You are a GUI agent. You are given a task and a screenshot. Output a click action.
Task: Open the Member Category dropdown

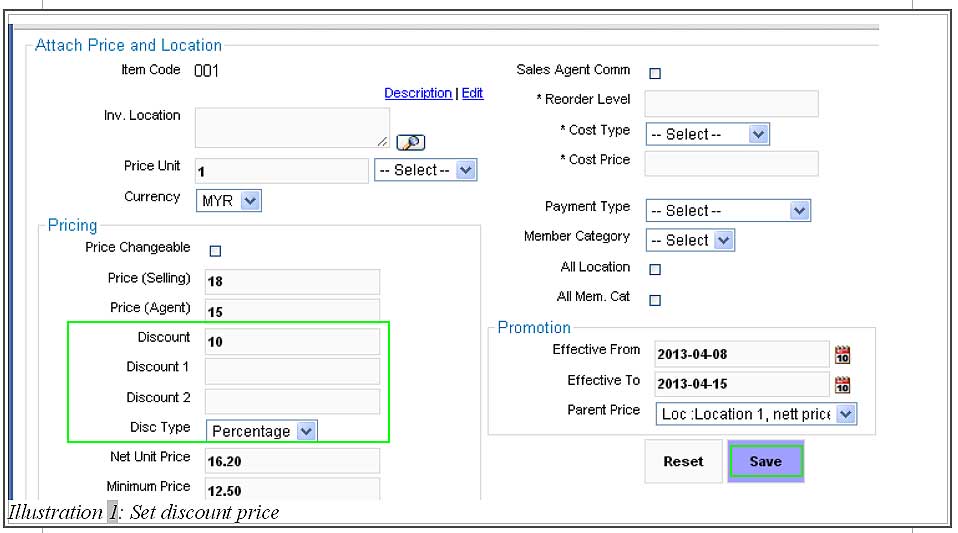[x=690, y=240]
